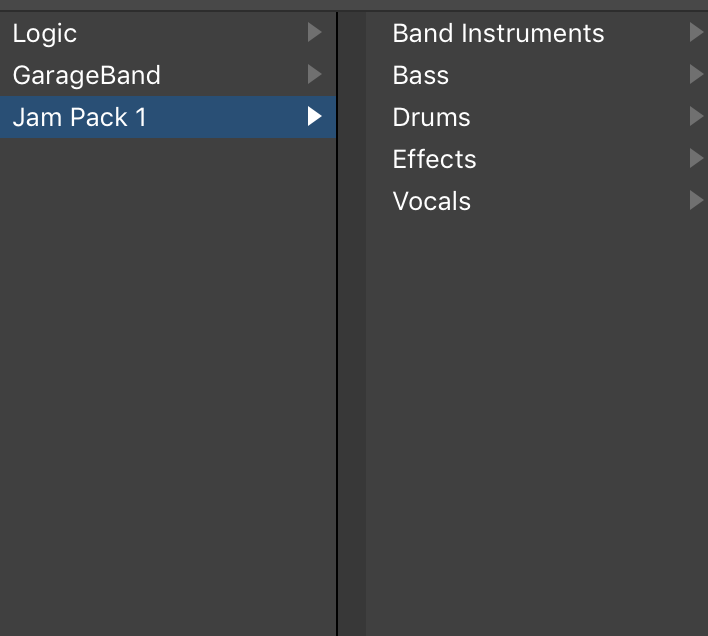Viewport: 708px width, 636px height.
Task: Click the disclosure triangle beside GarageBand
Action: tap(314, 75)
